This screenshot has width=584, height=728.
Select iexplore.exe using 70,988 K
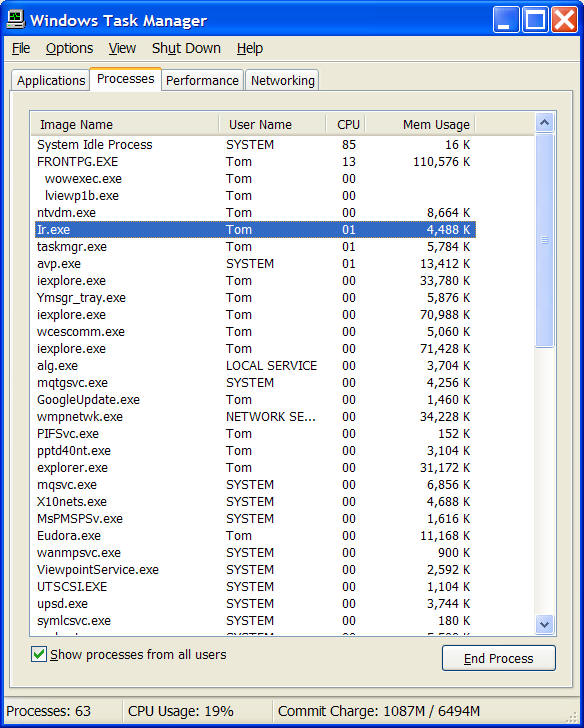[x=254, y=315]
